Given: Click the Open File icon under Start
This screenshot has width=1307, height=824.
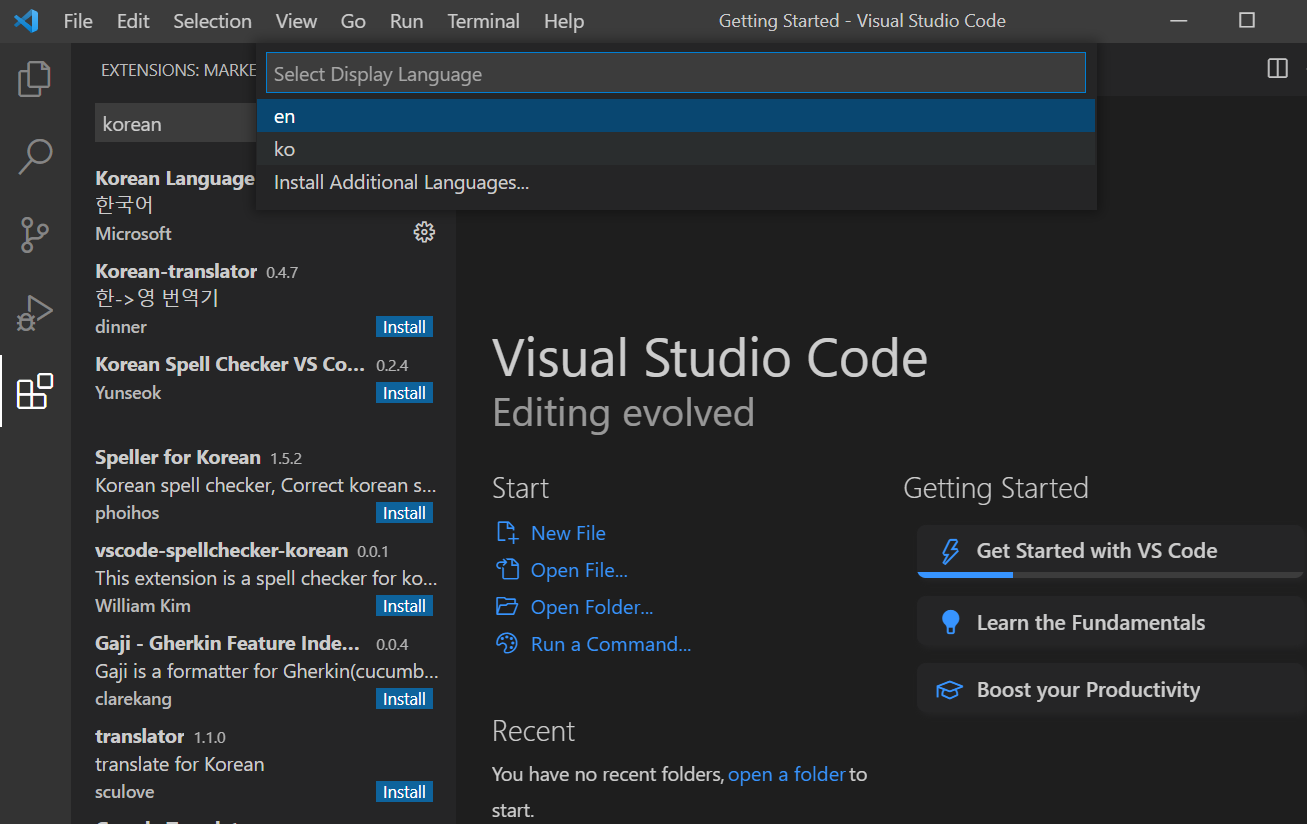Looking at the screenshot, I should 508,570.
